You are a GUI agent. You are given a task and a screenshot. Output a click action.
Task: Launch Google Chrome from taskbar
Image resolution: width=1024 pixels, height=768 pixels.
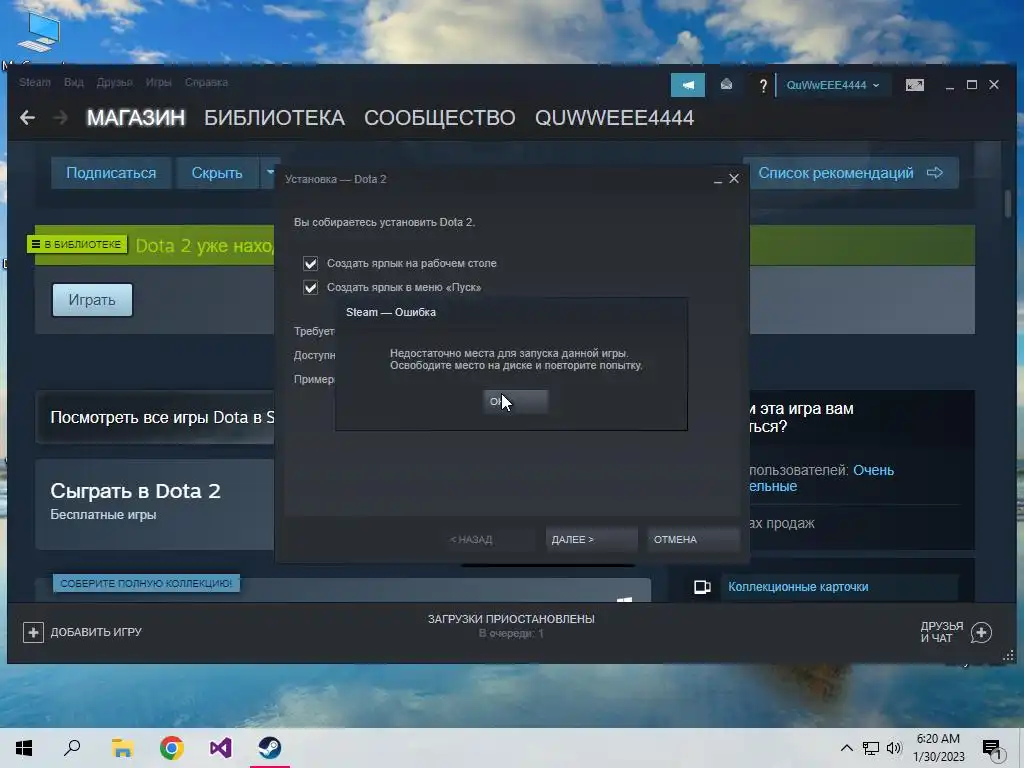coord(171,748)
